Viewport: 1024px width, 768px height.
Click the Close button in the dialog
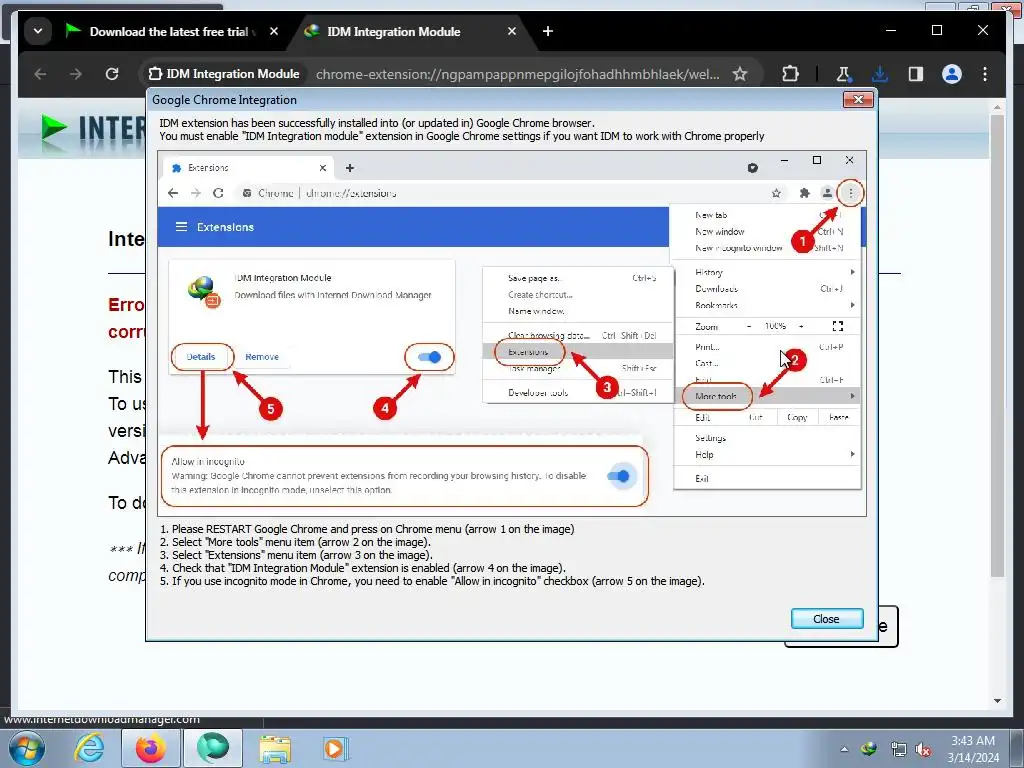click(827, 618)
